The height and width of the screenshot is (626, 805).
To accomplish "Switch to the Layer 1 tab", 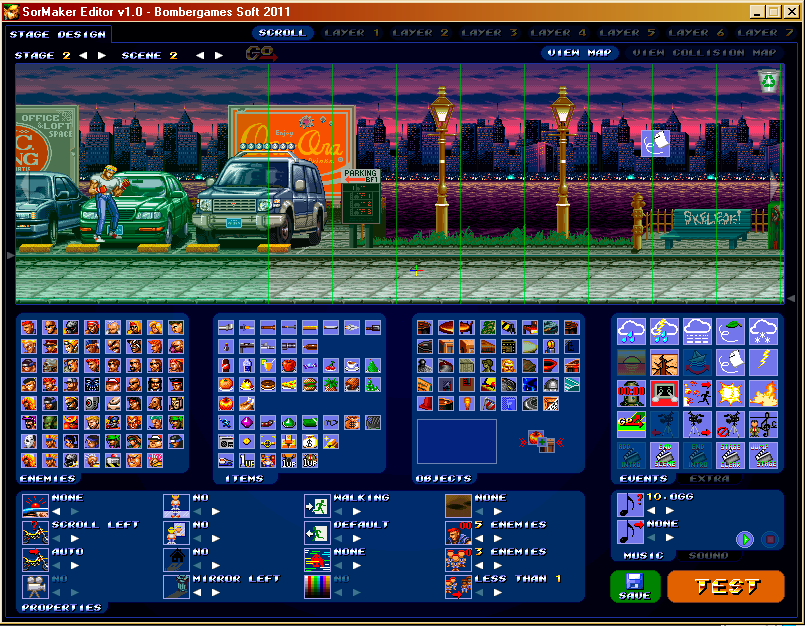I will click(x=352, y=33).
